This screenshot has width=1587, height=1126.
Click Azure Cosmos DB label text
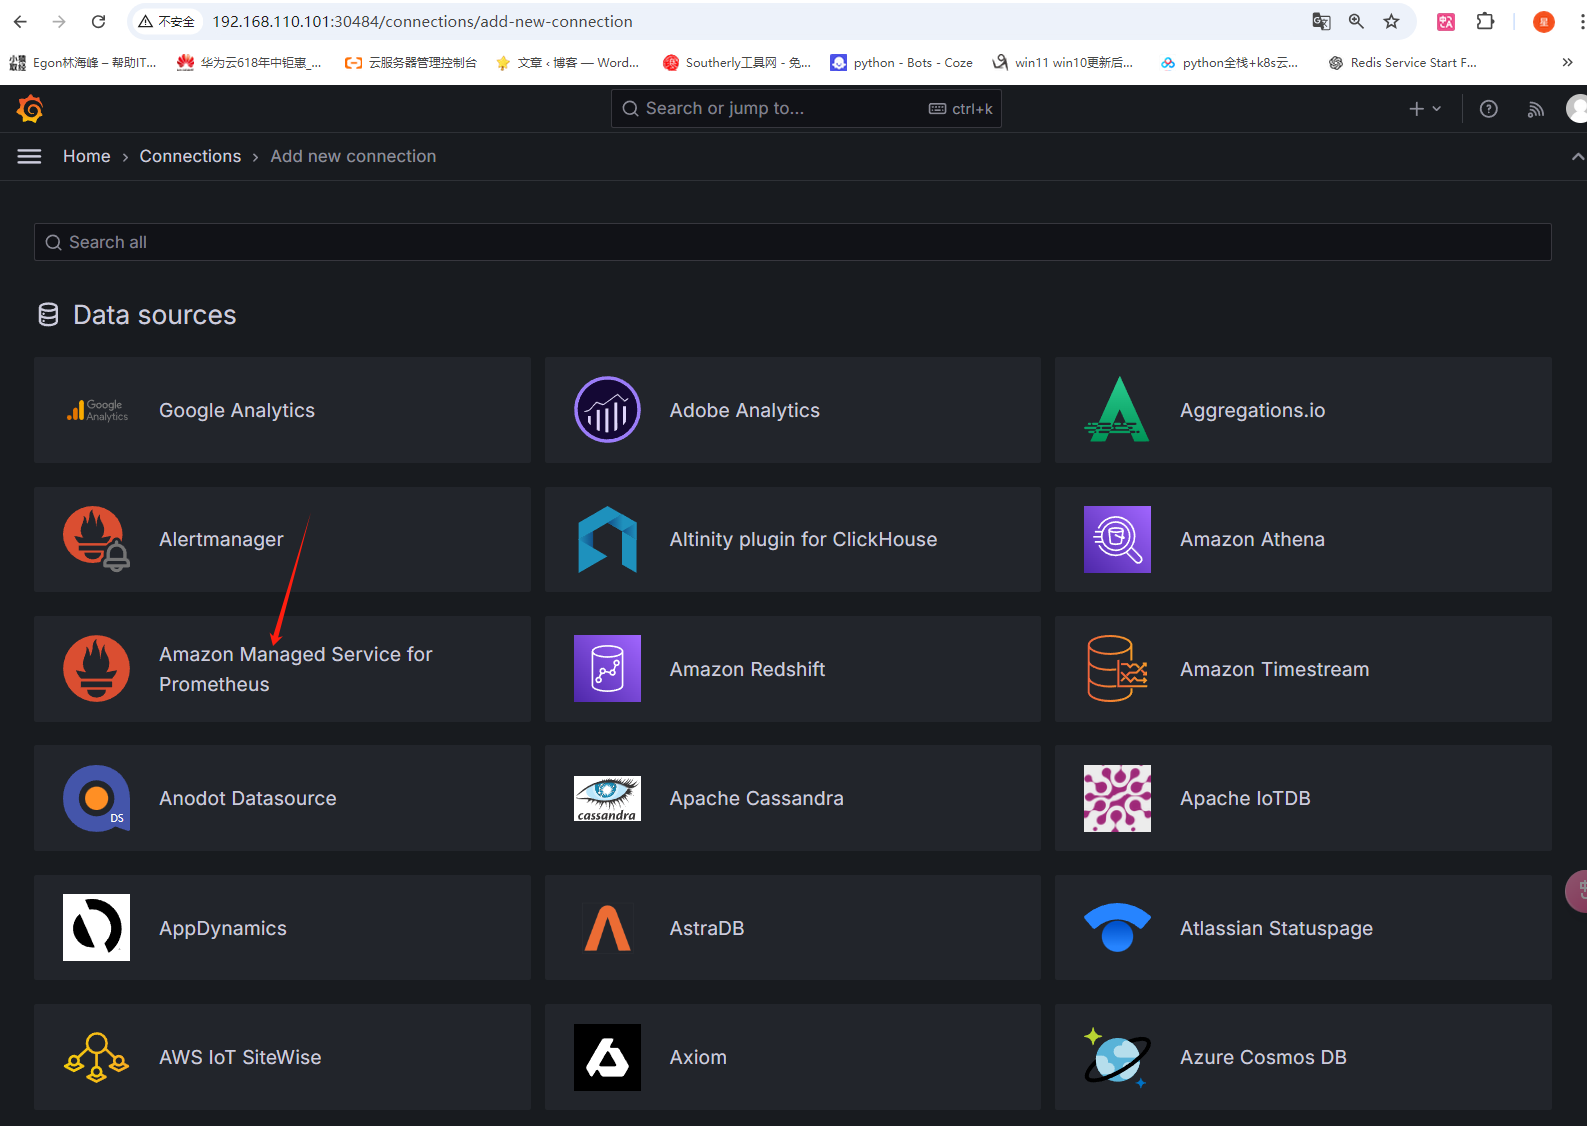[1263, 1057]
